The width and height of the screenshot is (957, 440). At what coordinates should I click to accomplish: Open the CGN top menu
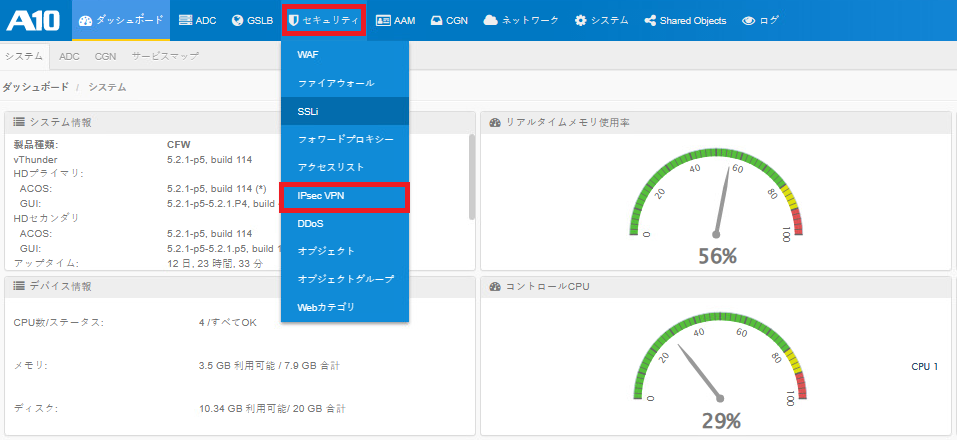point(449,20)
